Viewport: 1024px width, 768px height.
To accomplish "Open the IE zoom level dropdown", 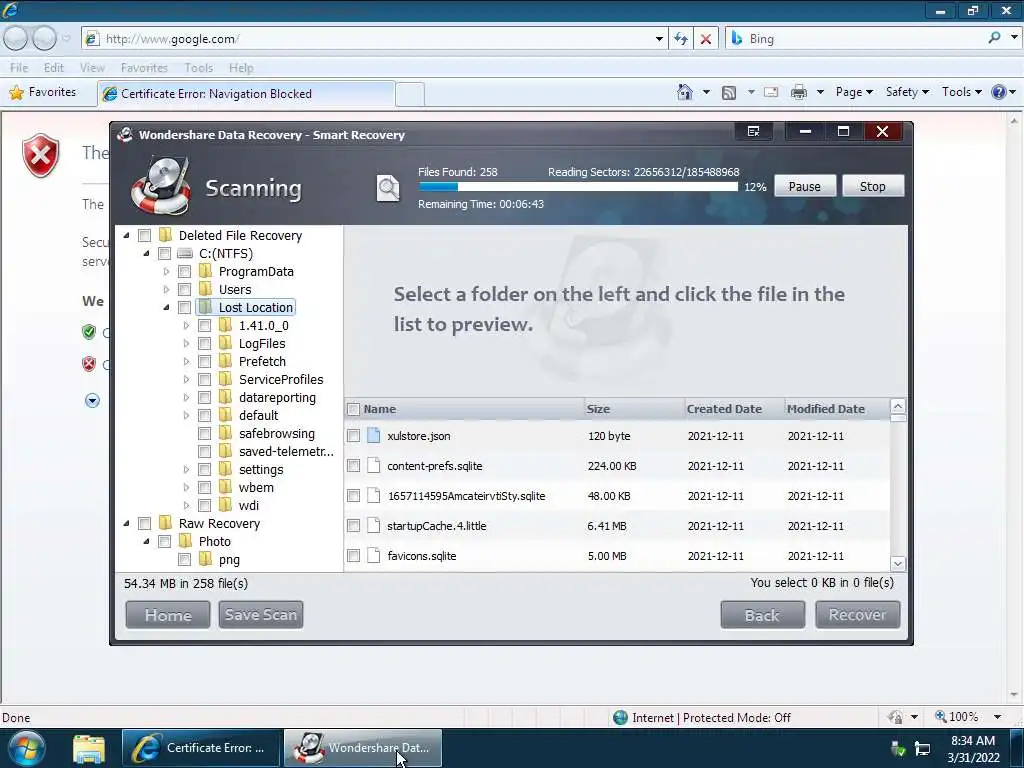I will pos(997,717).
